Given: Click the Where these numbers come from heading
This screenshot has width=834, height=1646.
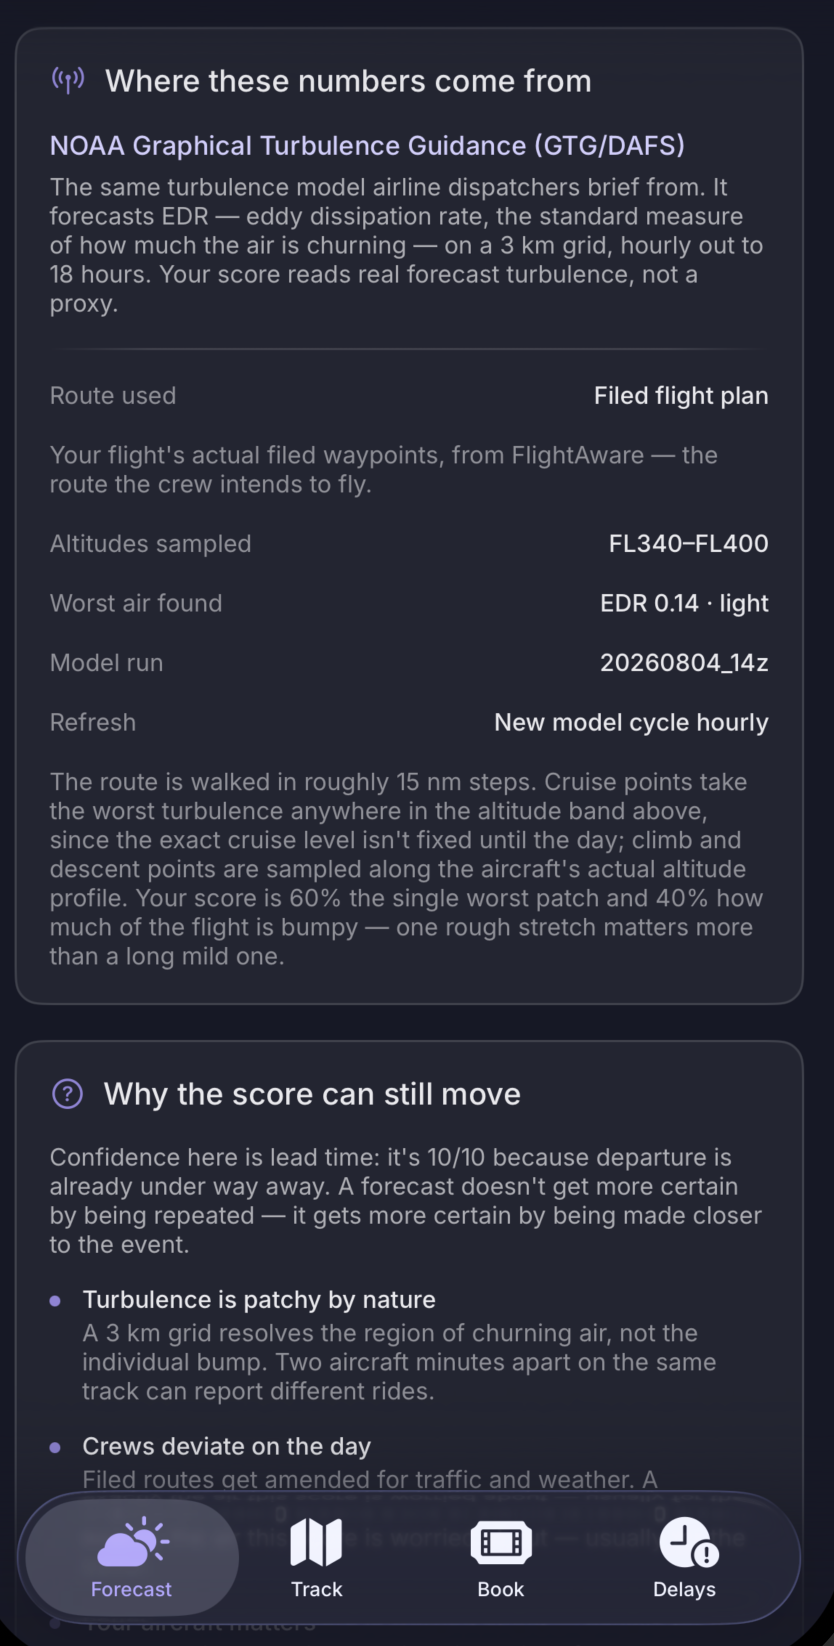Looking at the screenshot, I should (348, 80).
